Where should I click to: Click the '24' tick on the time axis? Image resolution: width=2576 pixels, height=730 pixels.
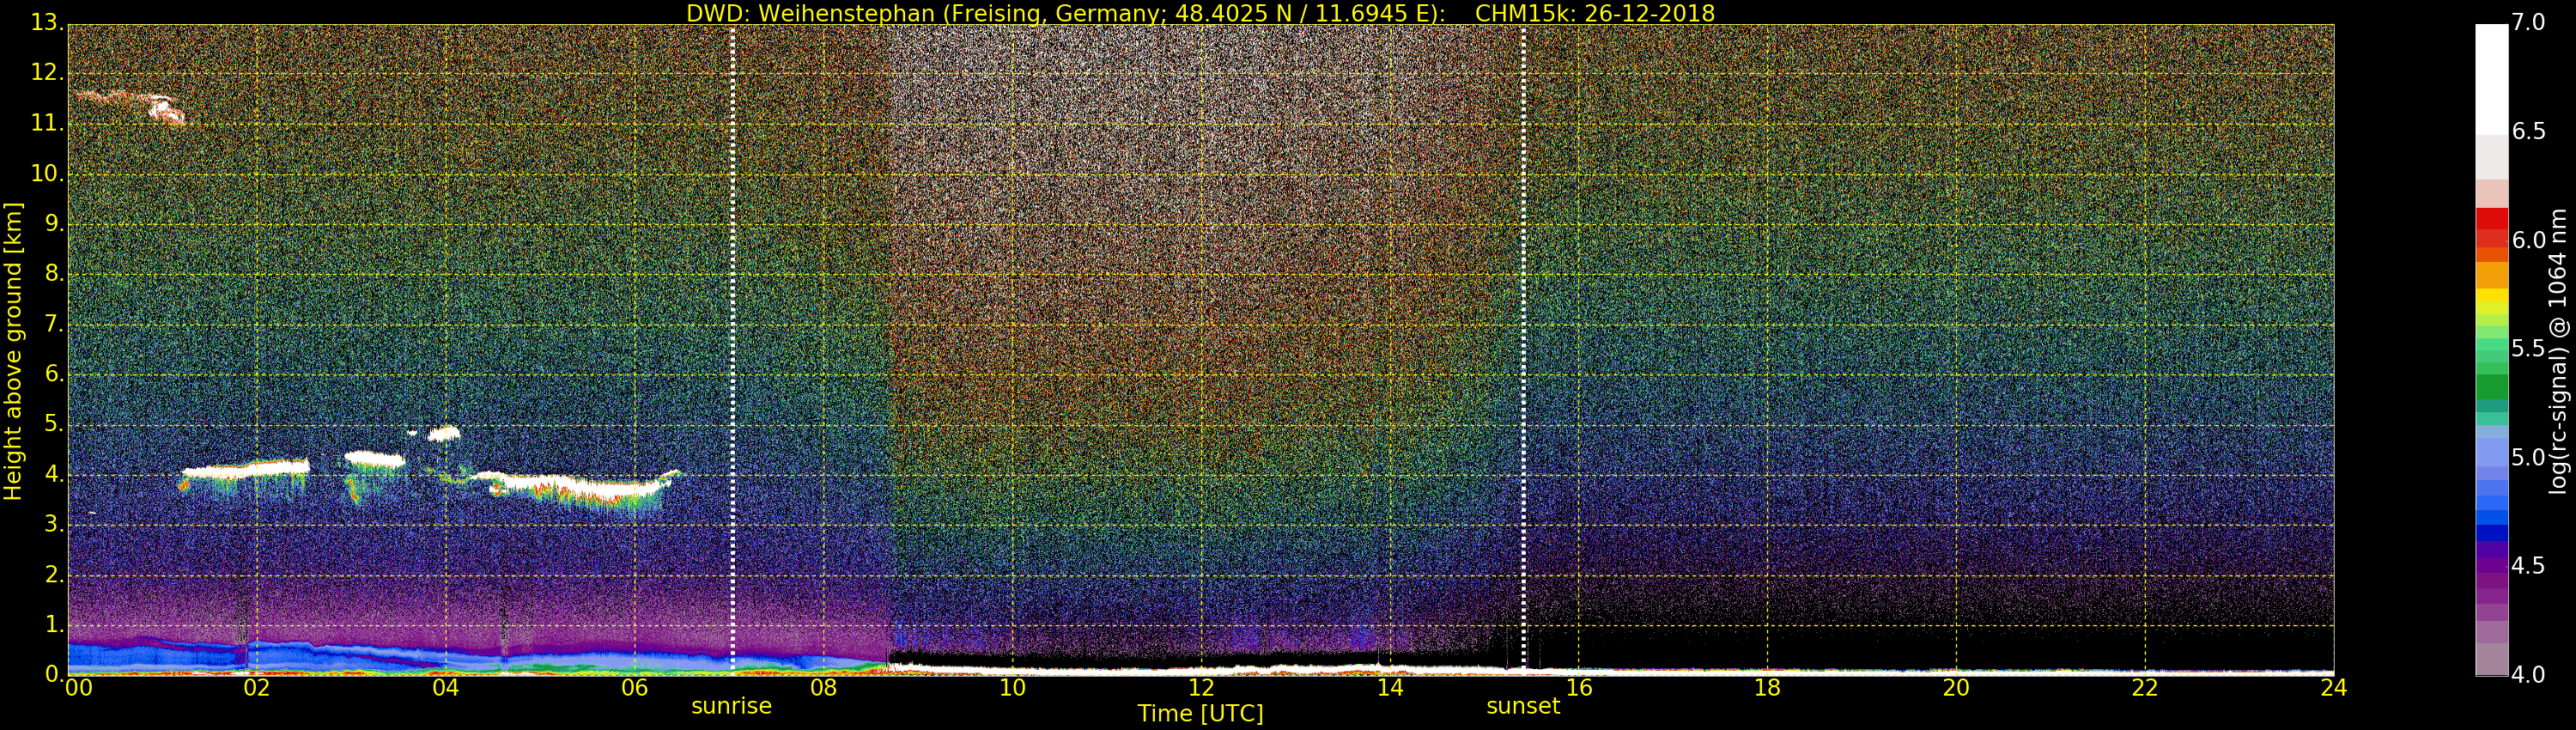2333,688
